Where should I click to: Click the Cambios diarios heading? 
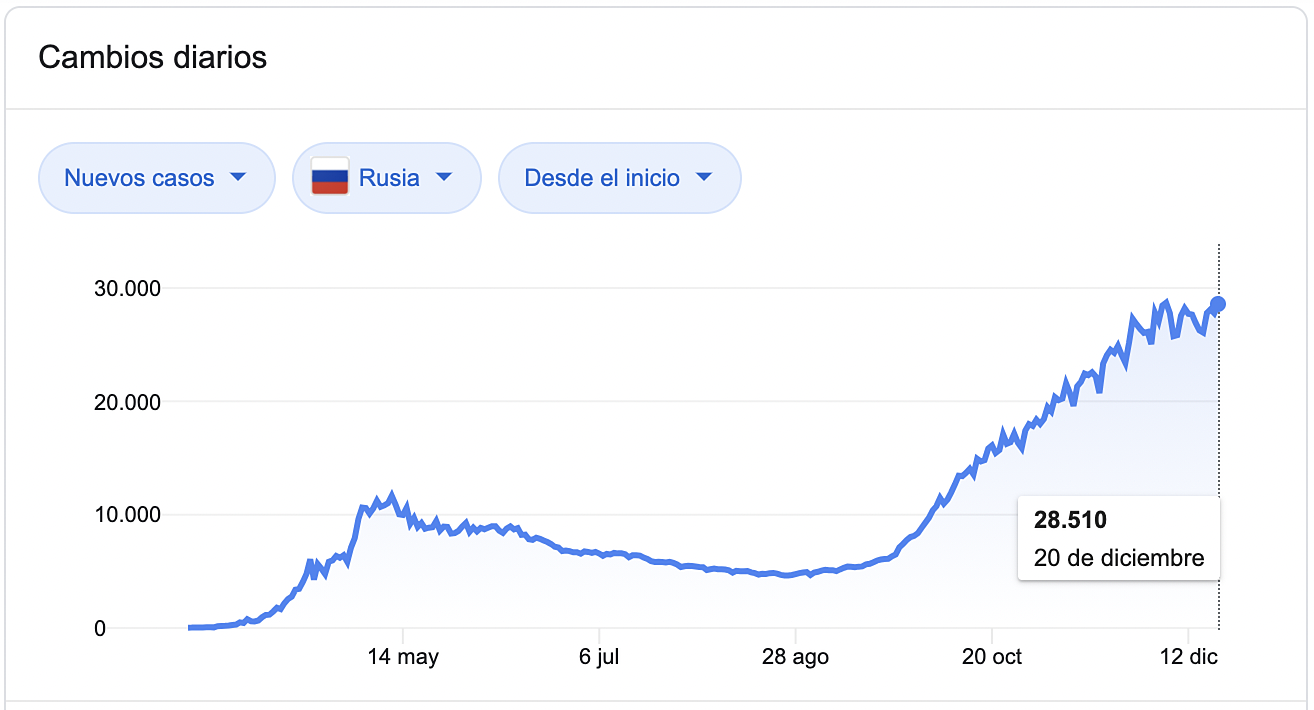click(152, 57)
